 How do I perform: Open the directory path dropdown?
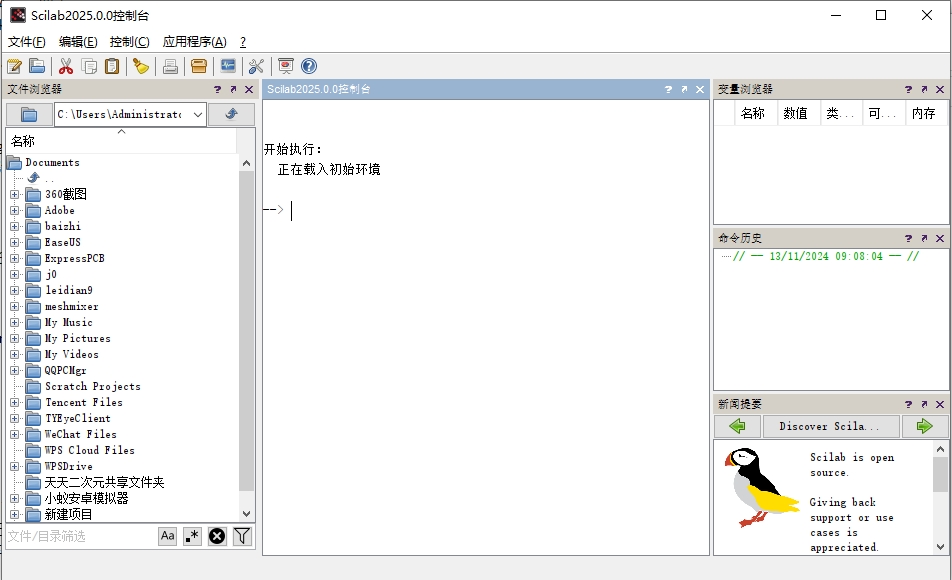[197, 115]
